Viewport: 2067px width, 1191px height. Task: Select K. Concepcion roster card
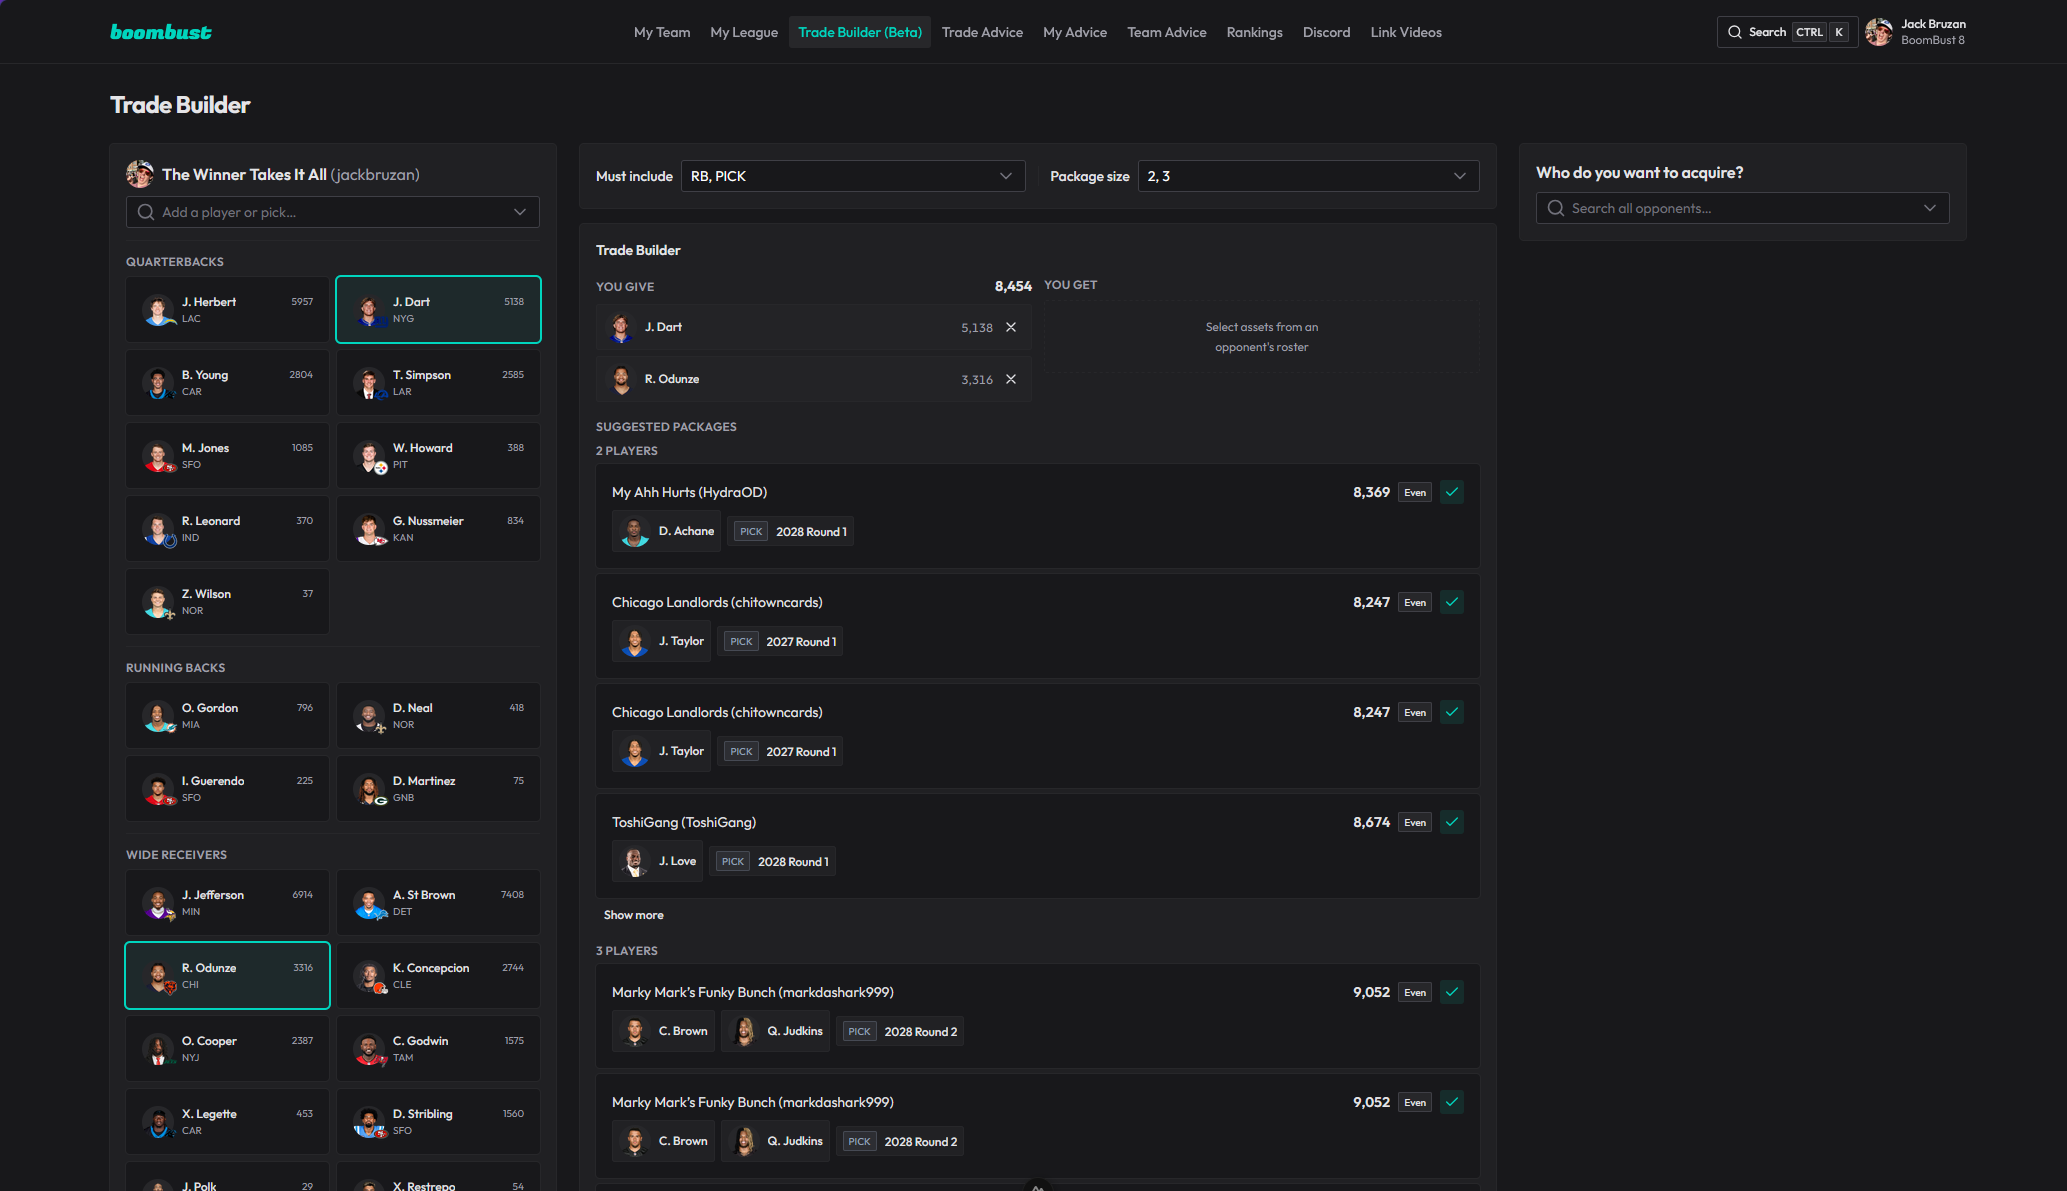(438, 975)
